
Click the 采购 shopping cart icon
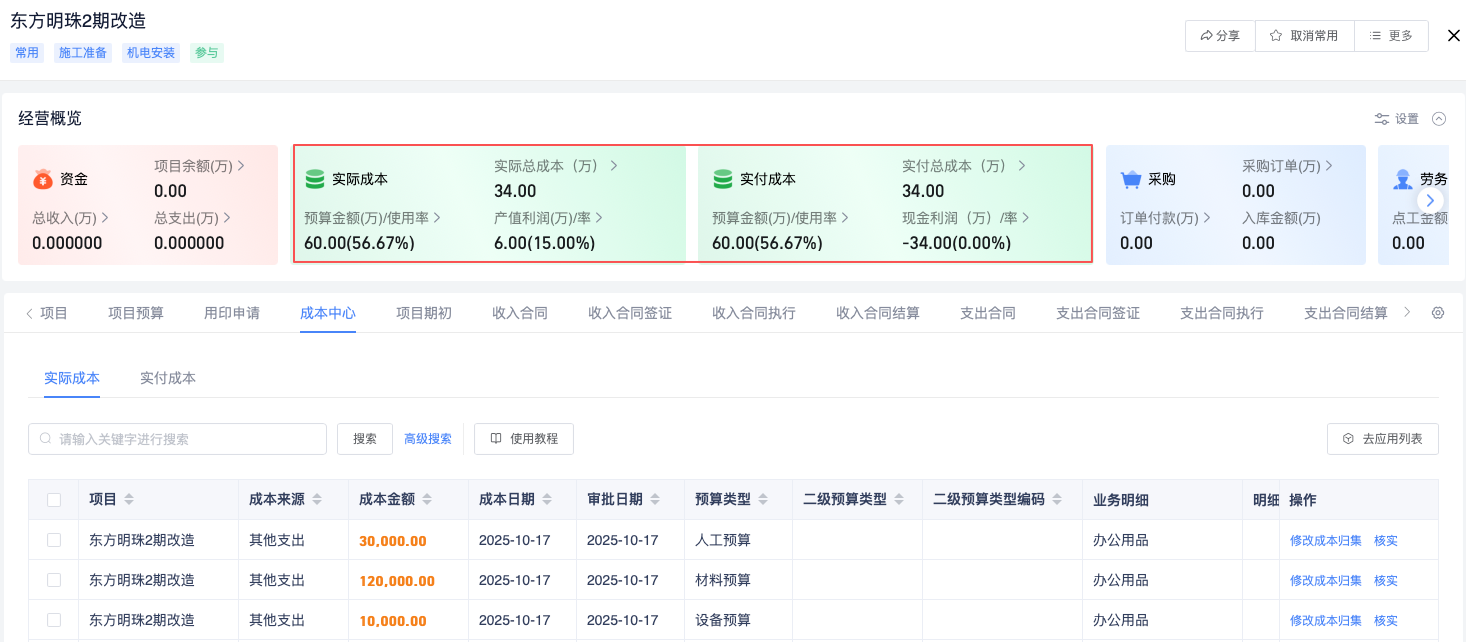(1131, 180)
